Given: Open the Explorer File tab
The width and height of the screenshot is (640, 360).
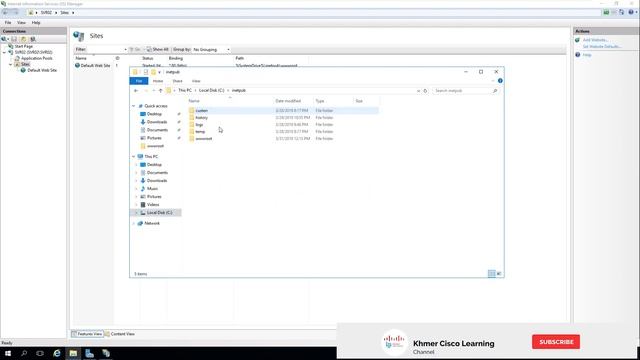Looking at the screenshot, I should point(139,81).
